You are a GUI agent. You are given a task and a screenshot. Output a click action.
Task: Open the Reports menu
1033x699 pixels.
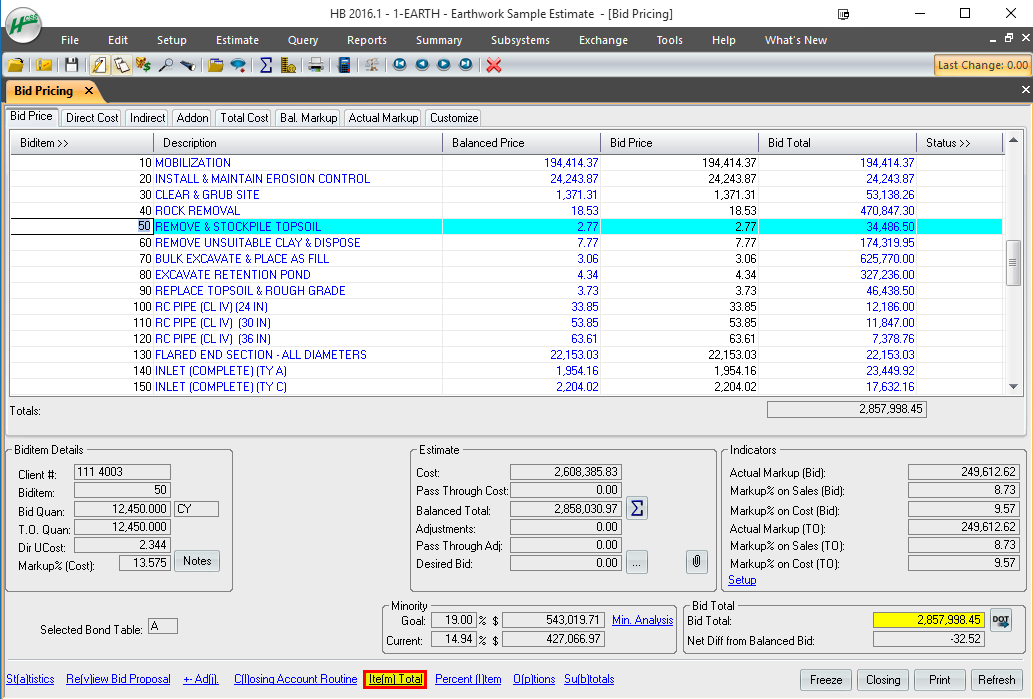pos(367,40)
